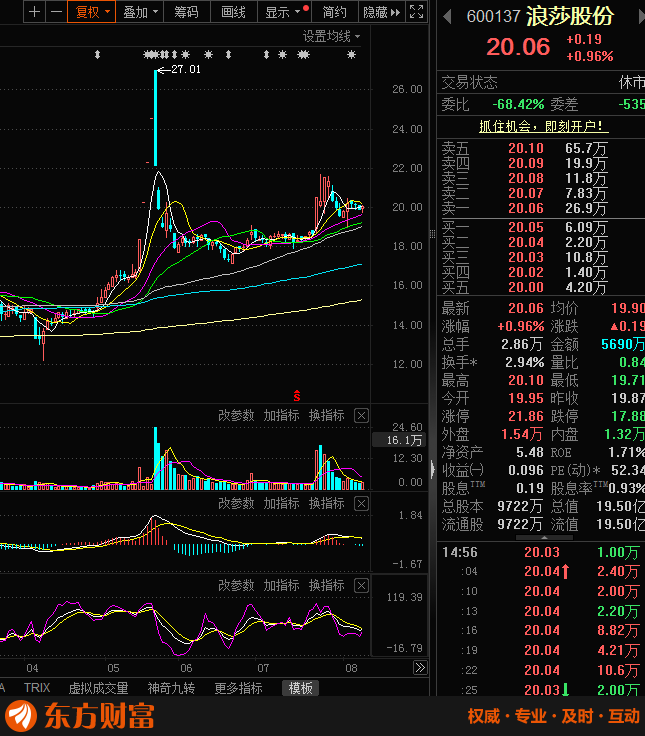Click the 东方财富 logo
This screenshot has width=645, height=736.
(80, 716)
